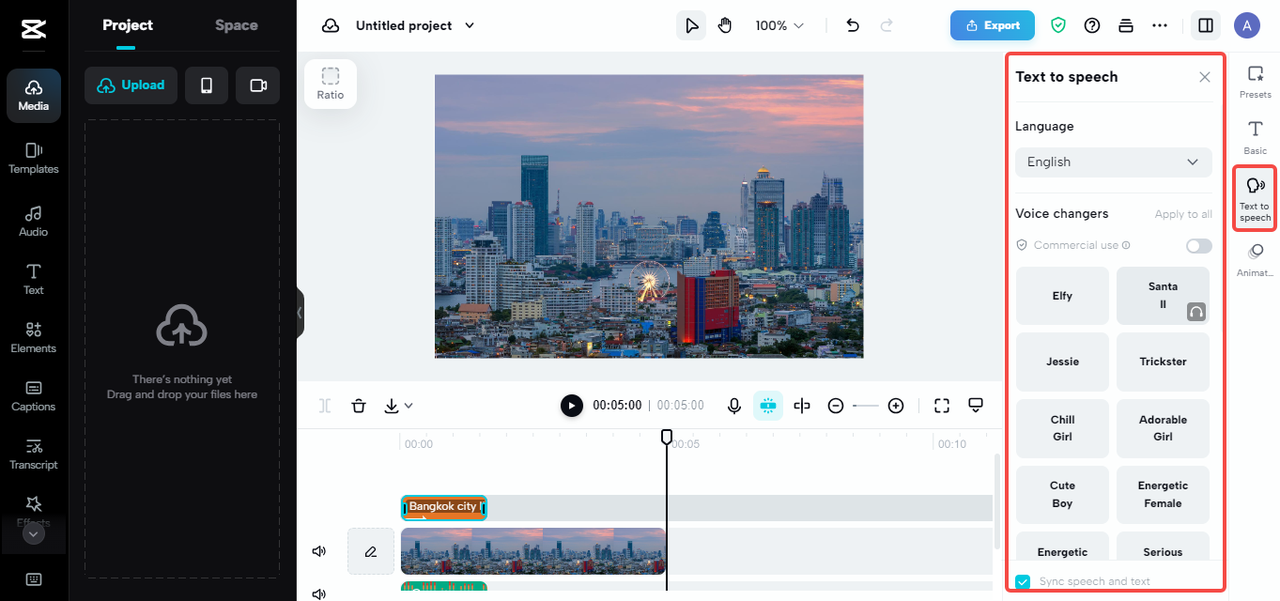This screenshot has height=601, width=1280.
Task: Click the Upload button
Action: [131, 85]
